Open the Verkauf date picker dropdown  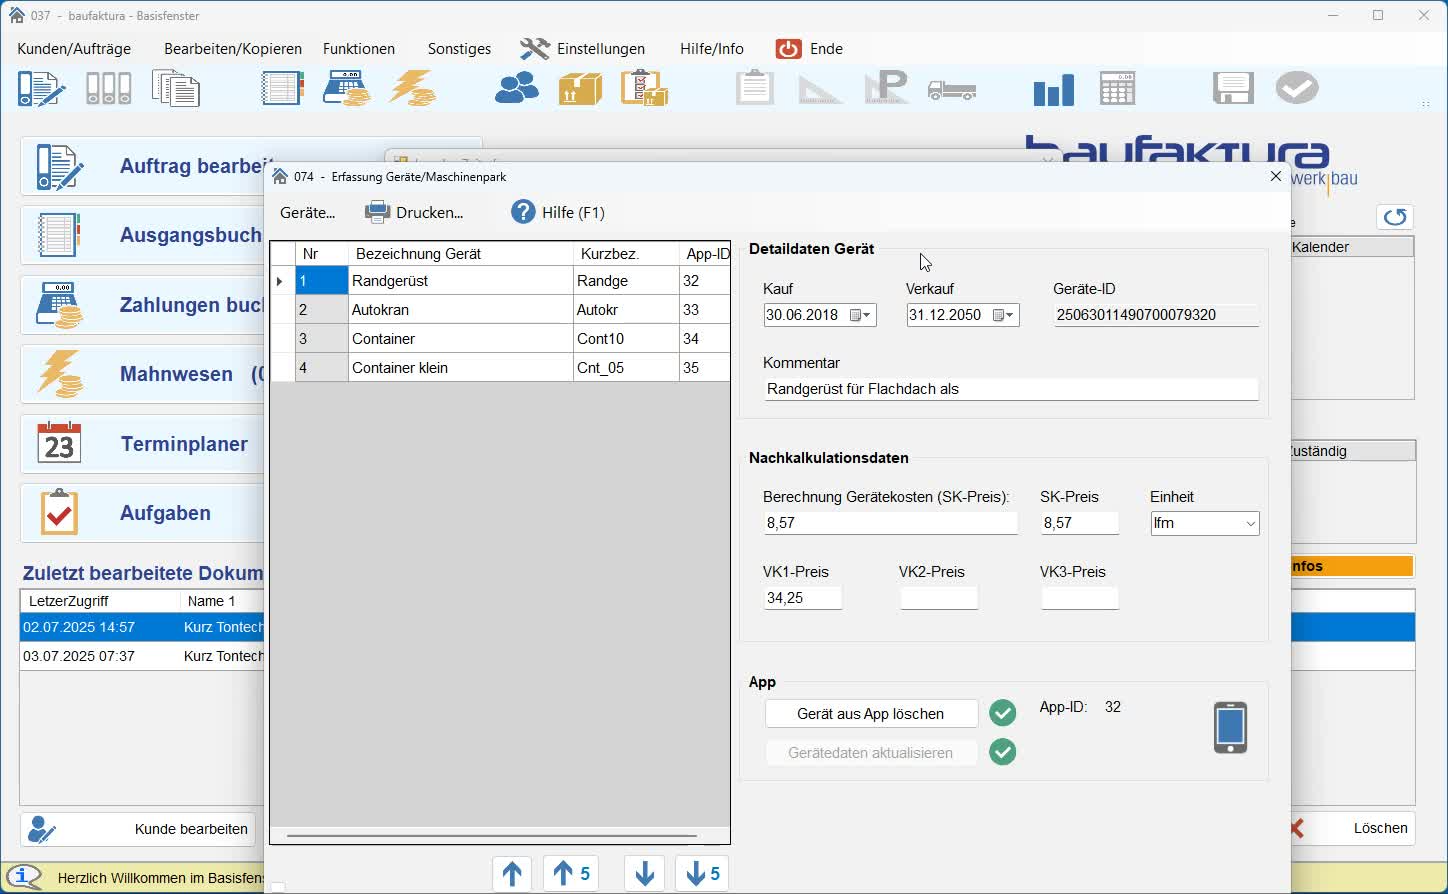point(1003,315)
